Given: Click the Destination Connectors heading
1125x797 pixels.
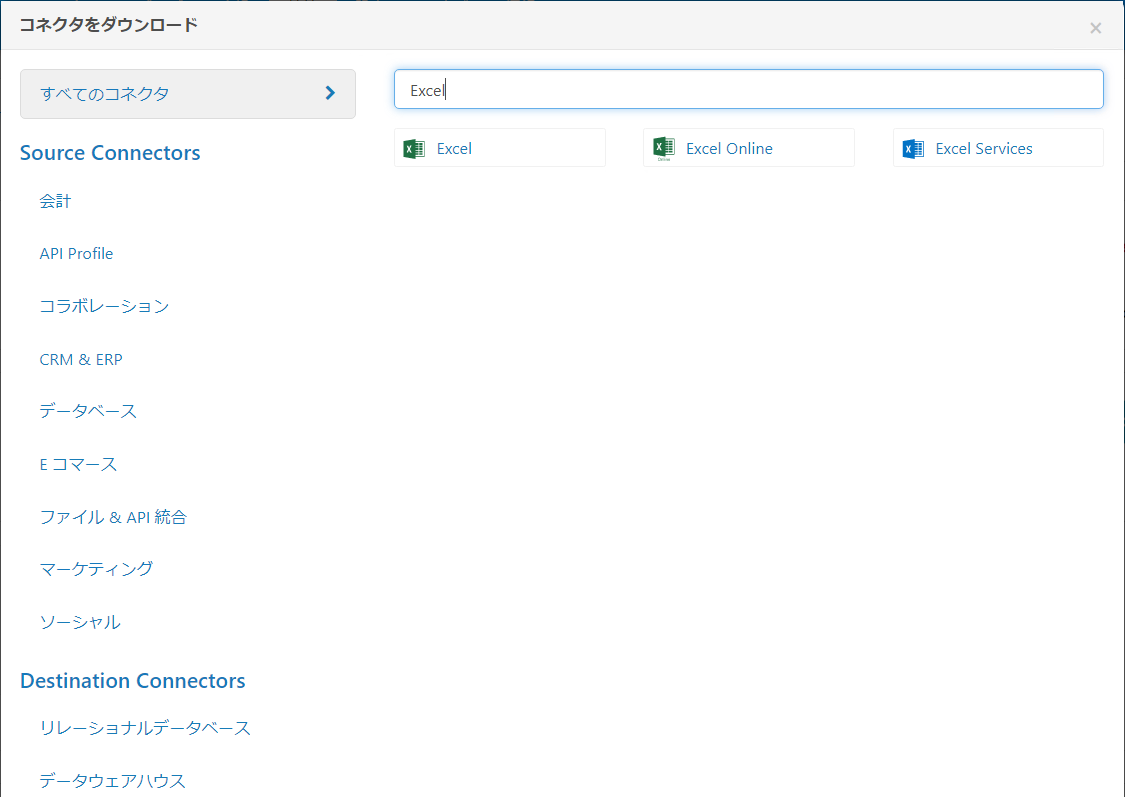Looking at the screenshot, I should pos(133,680).
